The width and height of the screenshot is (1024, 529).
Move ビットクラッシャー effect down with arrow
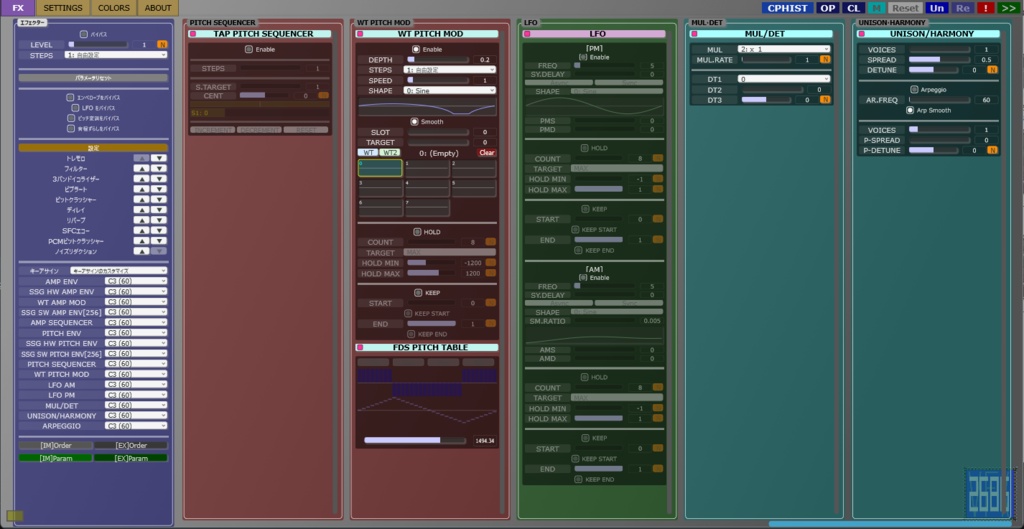tap(159, 199)
